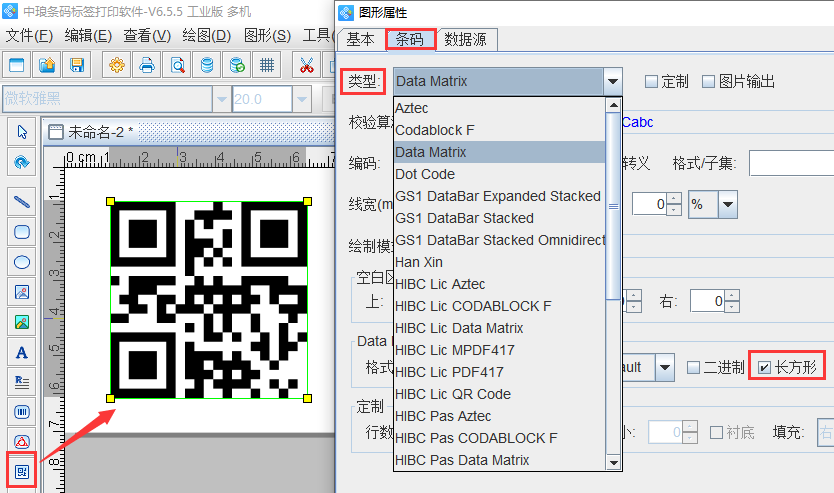Click the 格式/子集 input field
Screen dimensions: 834x493
(x=790, y=163)
